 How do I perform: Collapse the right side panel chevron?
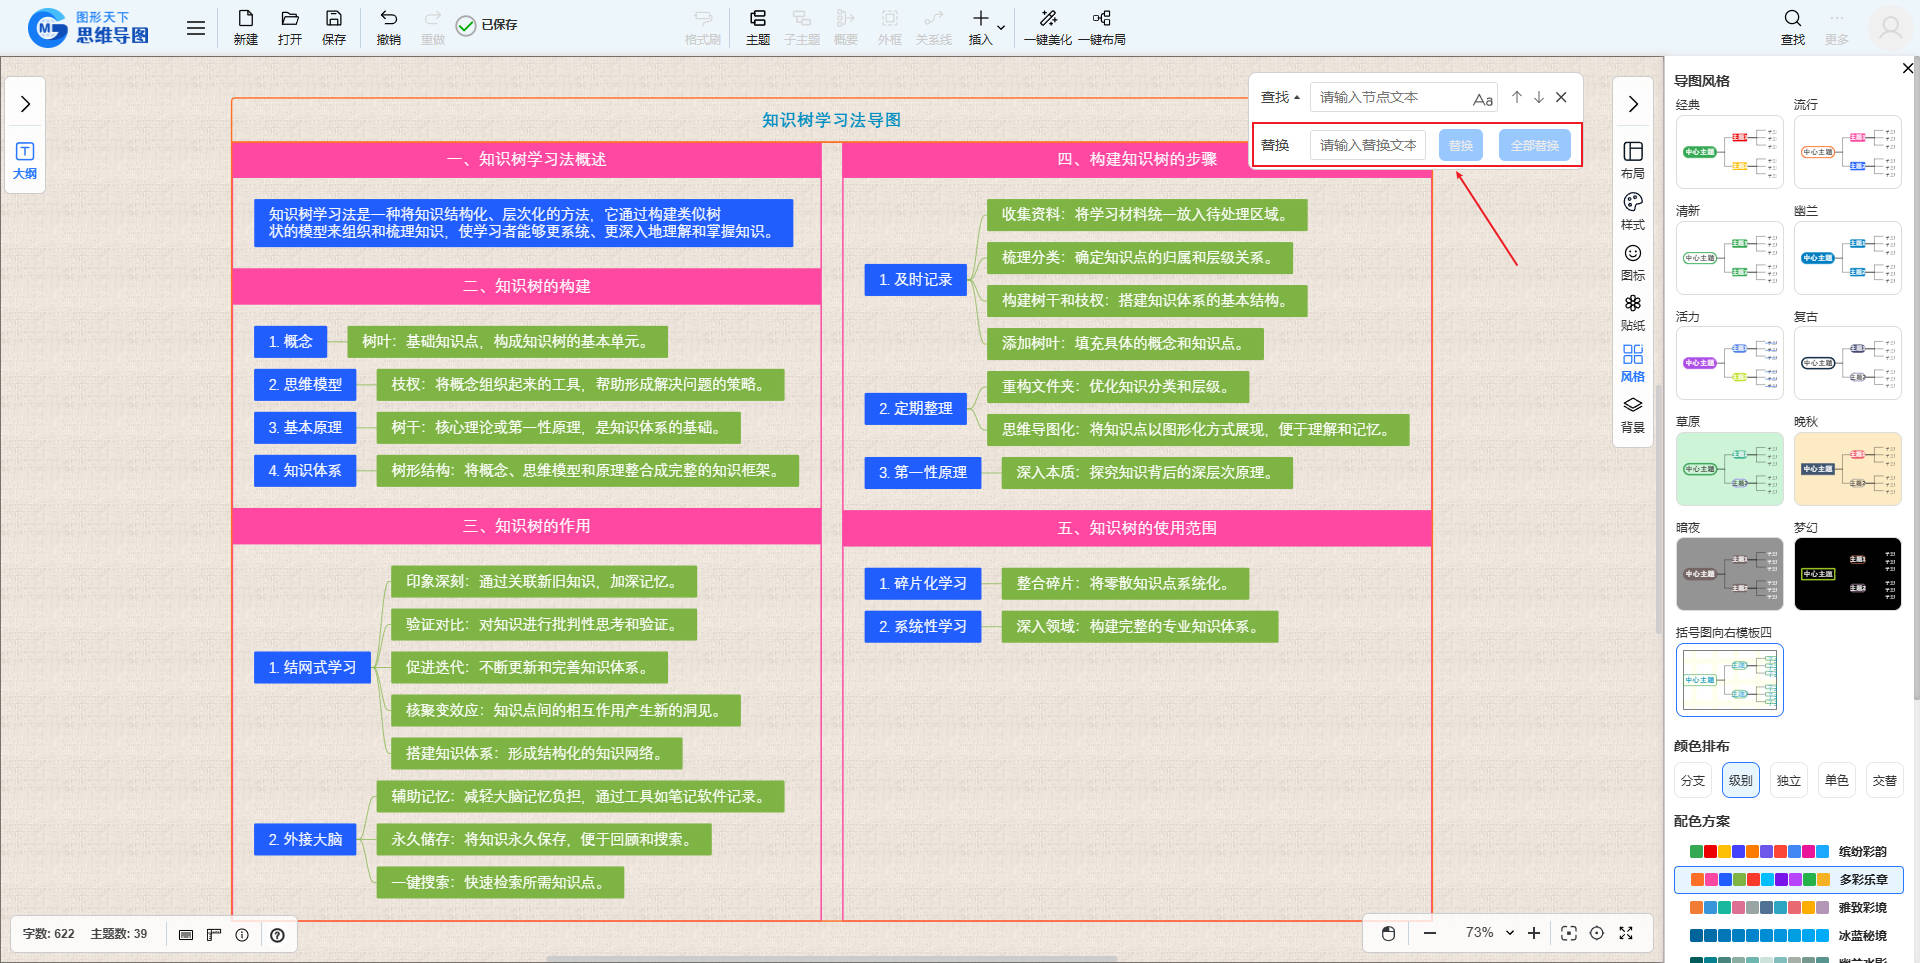point(1632,104)
